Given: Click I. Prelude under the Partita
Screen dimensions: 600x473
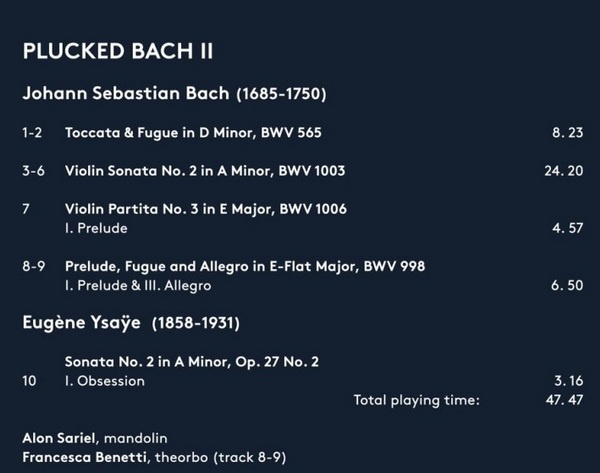Looking at the screenshot, I should click(96, 228).
